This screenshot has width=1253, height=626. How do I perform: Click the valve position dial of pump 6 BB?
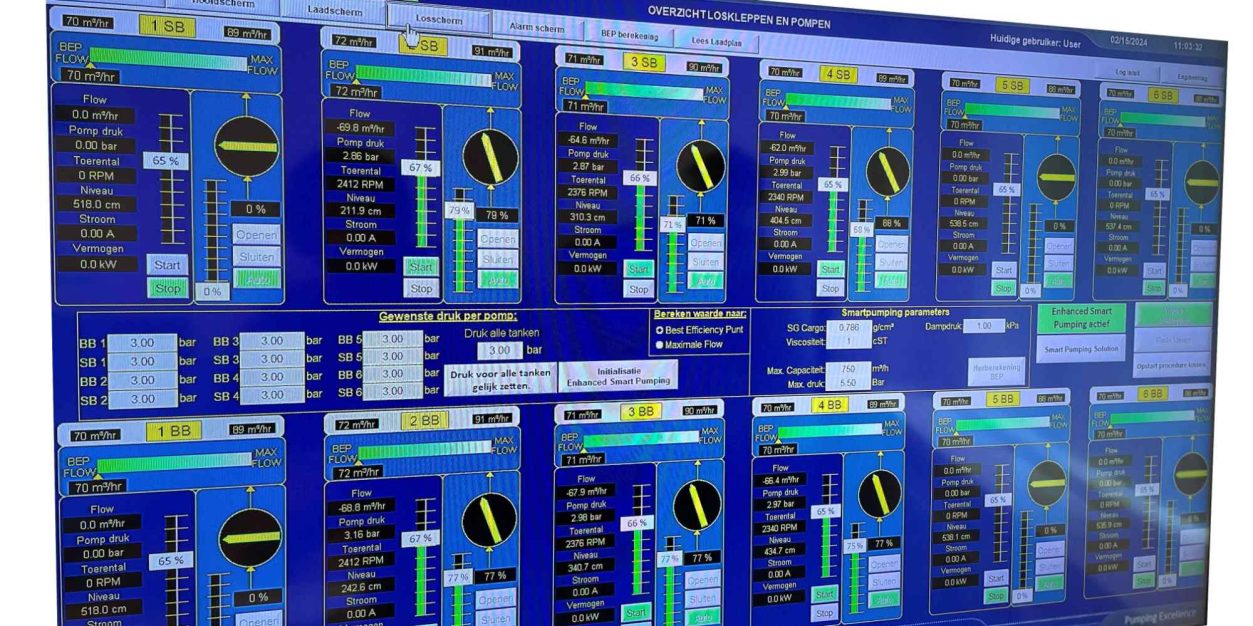coord(1190,474)
